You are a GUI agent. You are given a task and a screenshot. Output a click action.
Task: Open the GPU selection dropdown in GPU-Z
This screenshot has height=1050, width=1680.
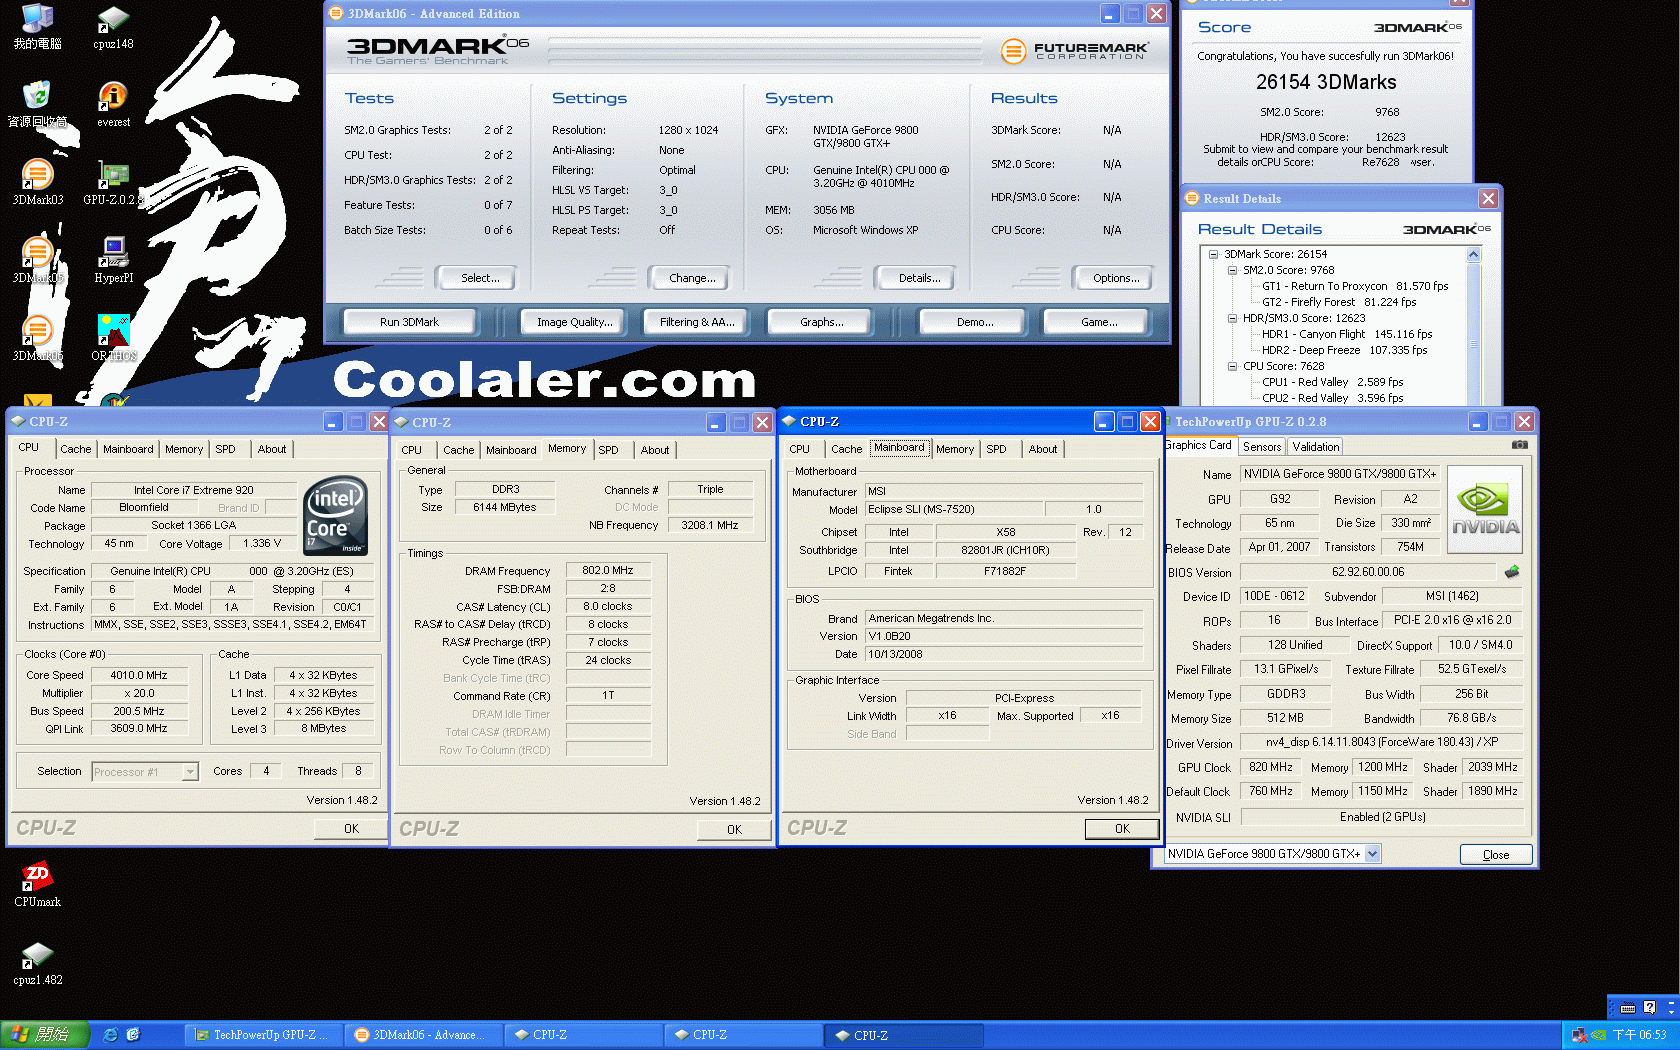1373,854
